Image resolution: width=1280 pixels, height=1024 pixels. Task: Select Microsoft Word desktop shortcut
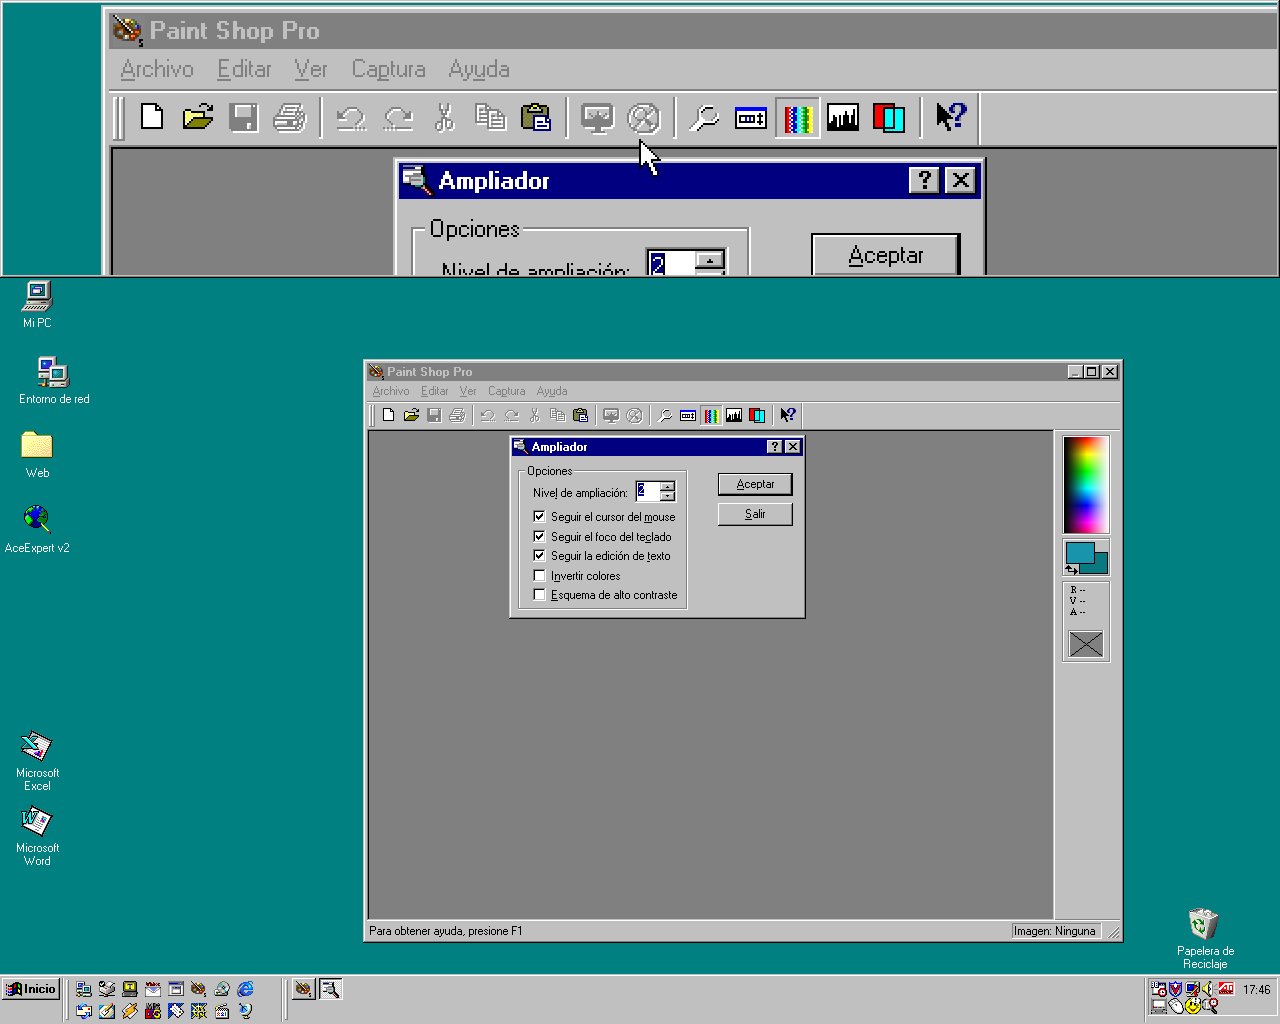pos(37,836)
